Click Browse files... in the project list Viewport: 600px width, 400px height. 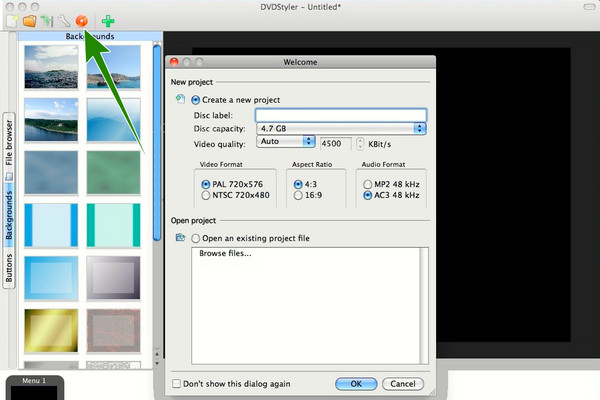(x=225, y=253)
